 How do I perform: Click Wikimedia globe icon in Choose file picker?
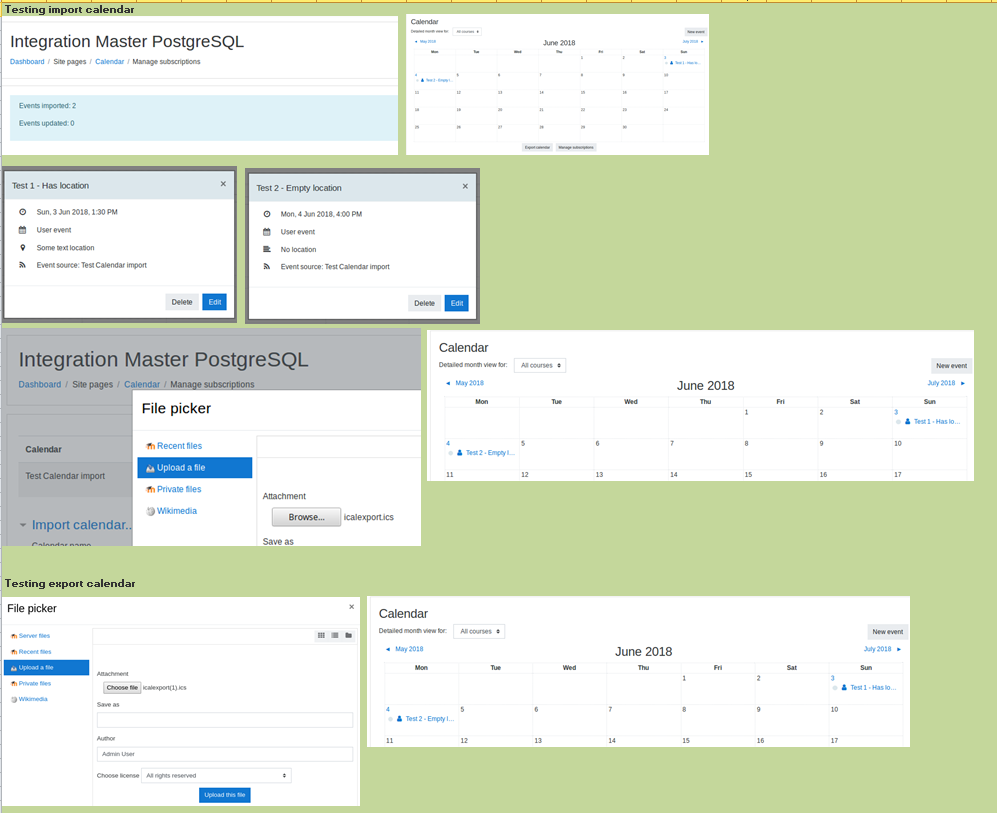point(14,699)
